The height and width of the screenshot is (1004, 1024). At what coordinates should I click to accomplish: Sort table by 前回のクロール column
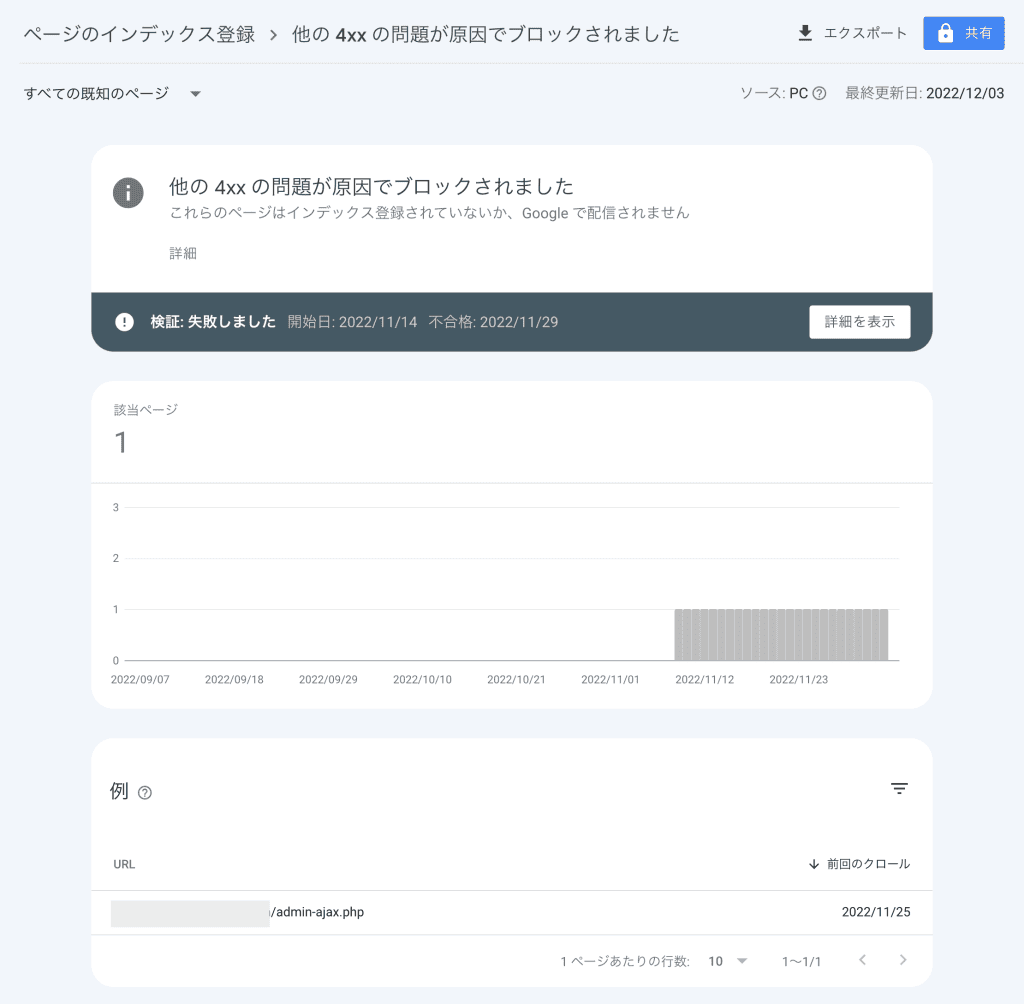(868, 864)
